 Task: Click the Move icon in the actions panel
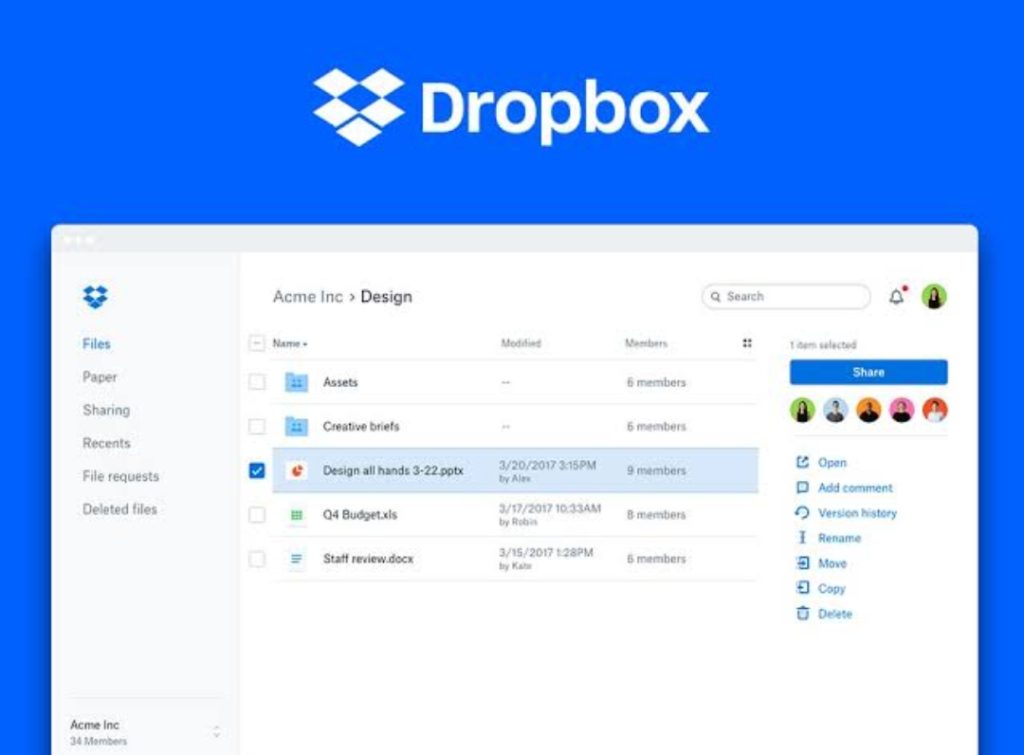tap(803, 563)
